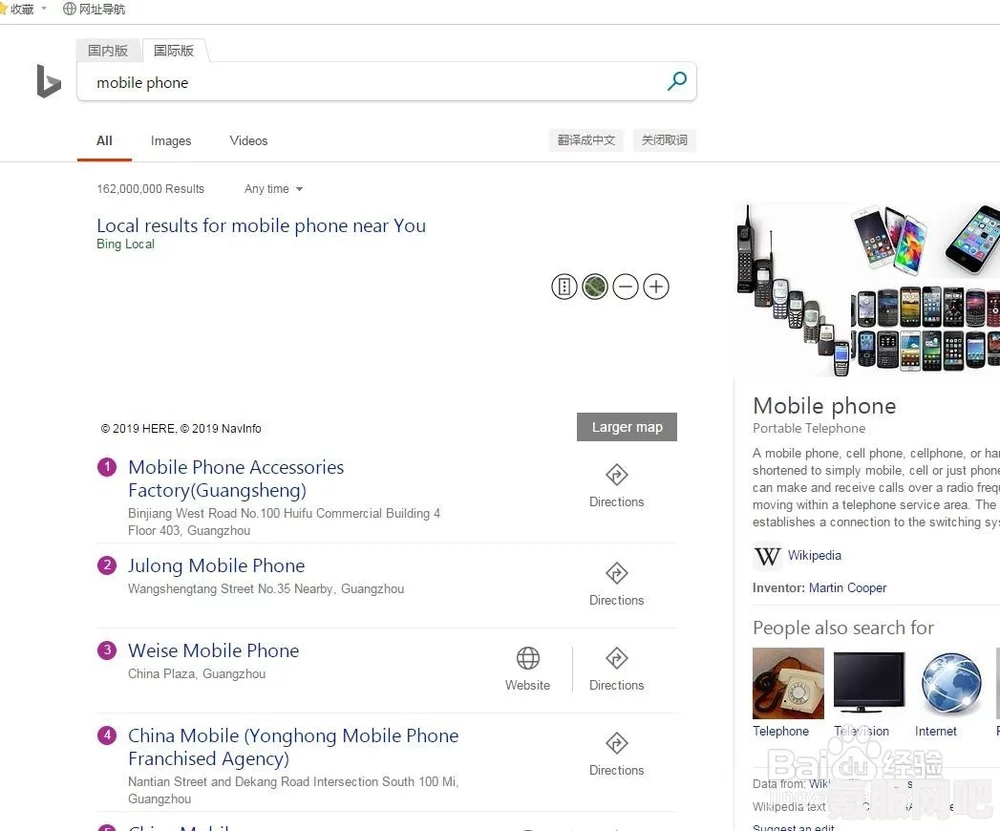Zoom out the map with minus button

tap(626, 287)
